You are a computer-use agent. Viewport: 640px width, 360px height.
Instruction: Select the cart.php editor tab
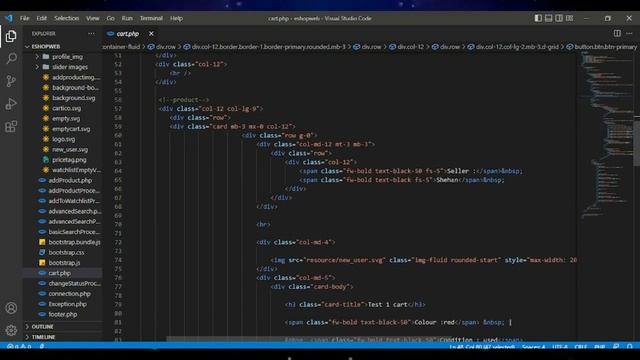[128, 33]
